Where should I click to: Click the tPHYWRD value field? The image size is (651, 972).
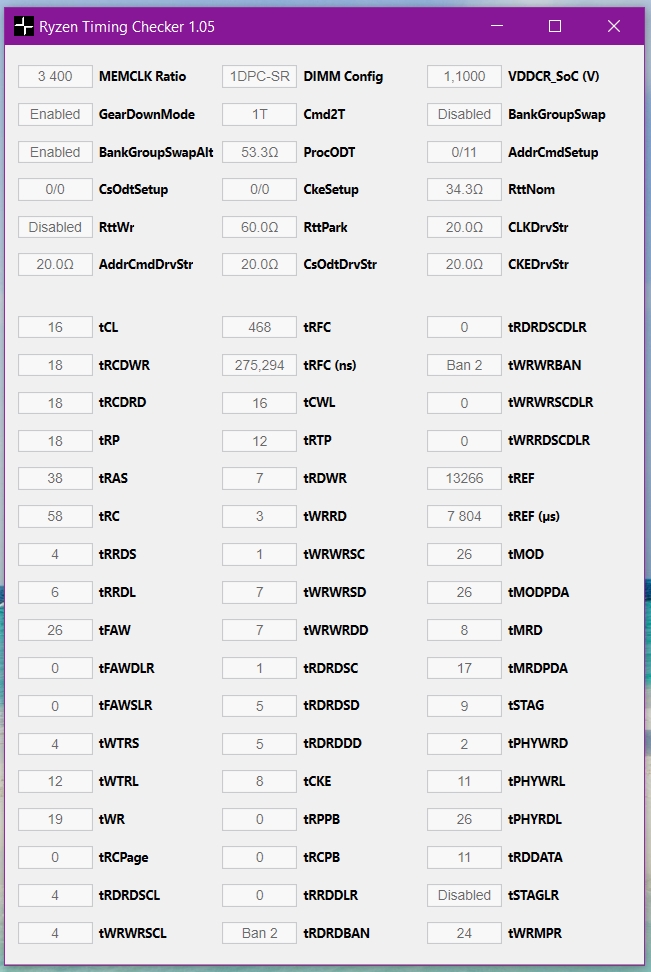pyautogui.click(x=464, y=743)
